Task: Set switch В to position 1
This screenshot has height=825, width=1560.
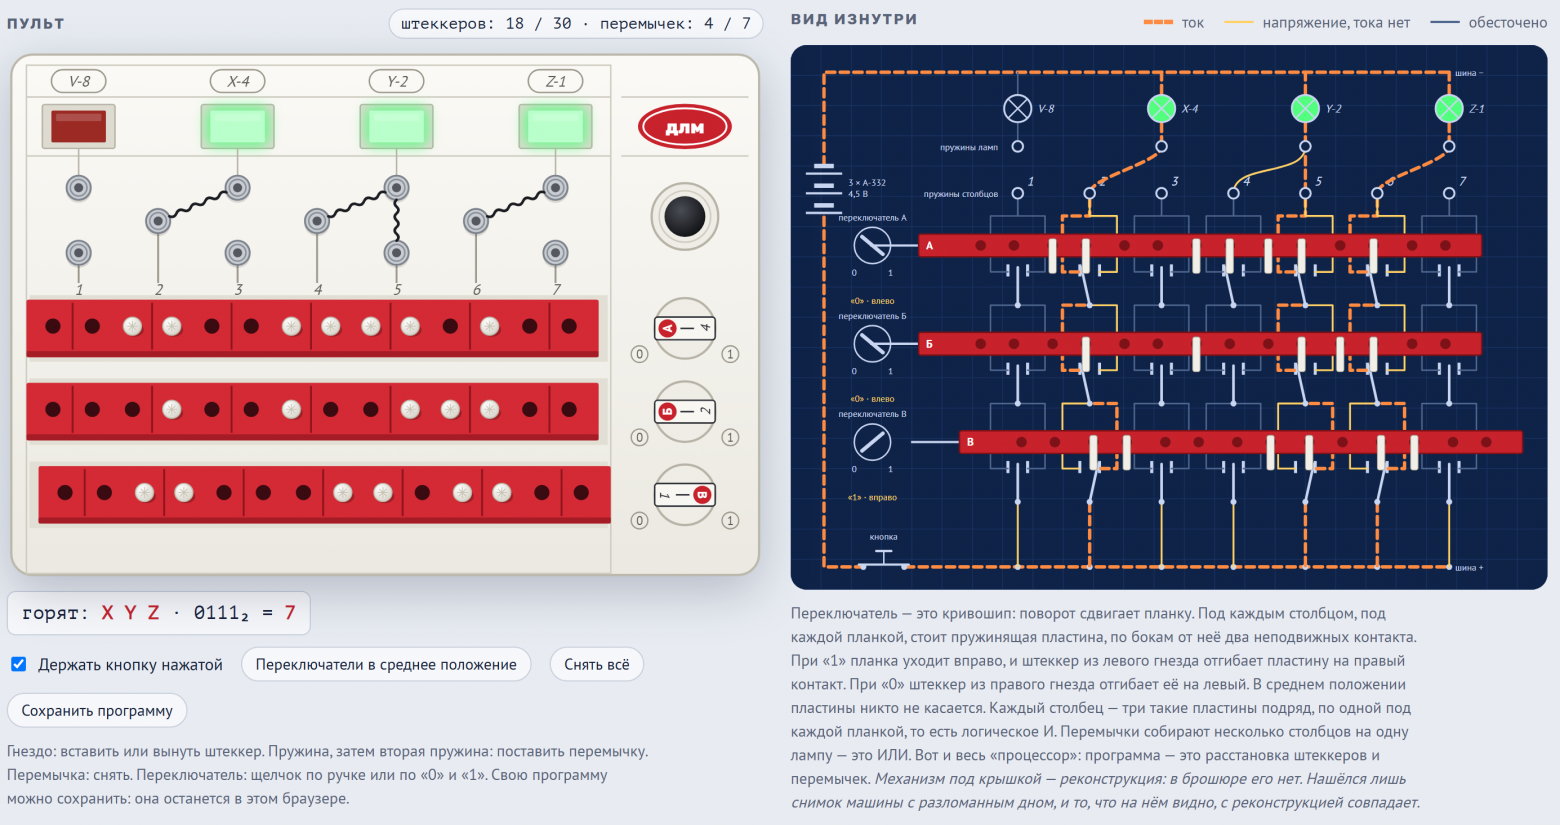Action: [731, 520]
